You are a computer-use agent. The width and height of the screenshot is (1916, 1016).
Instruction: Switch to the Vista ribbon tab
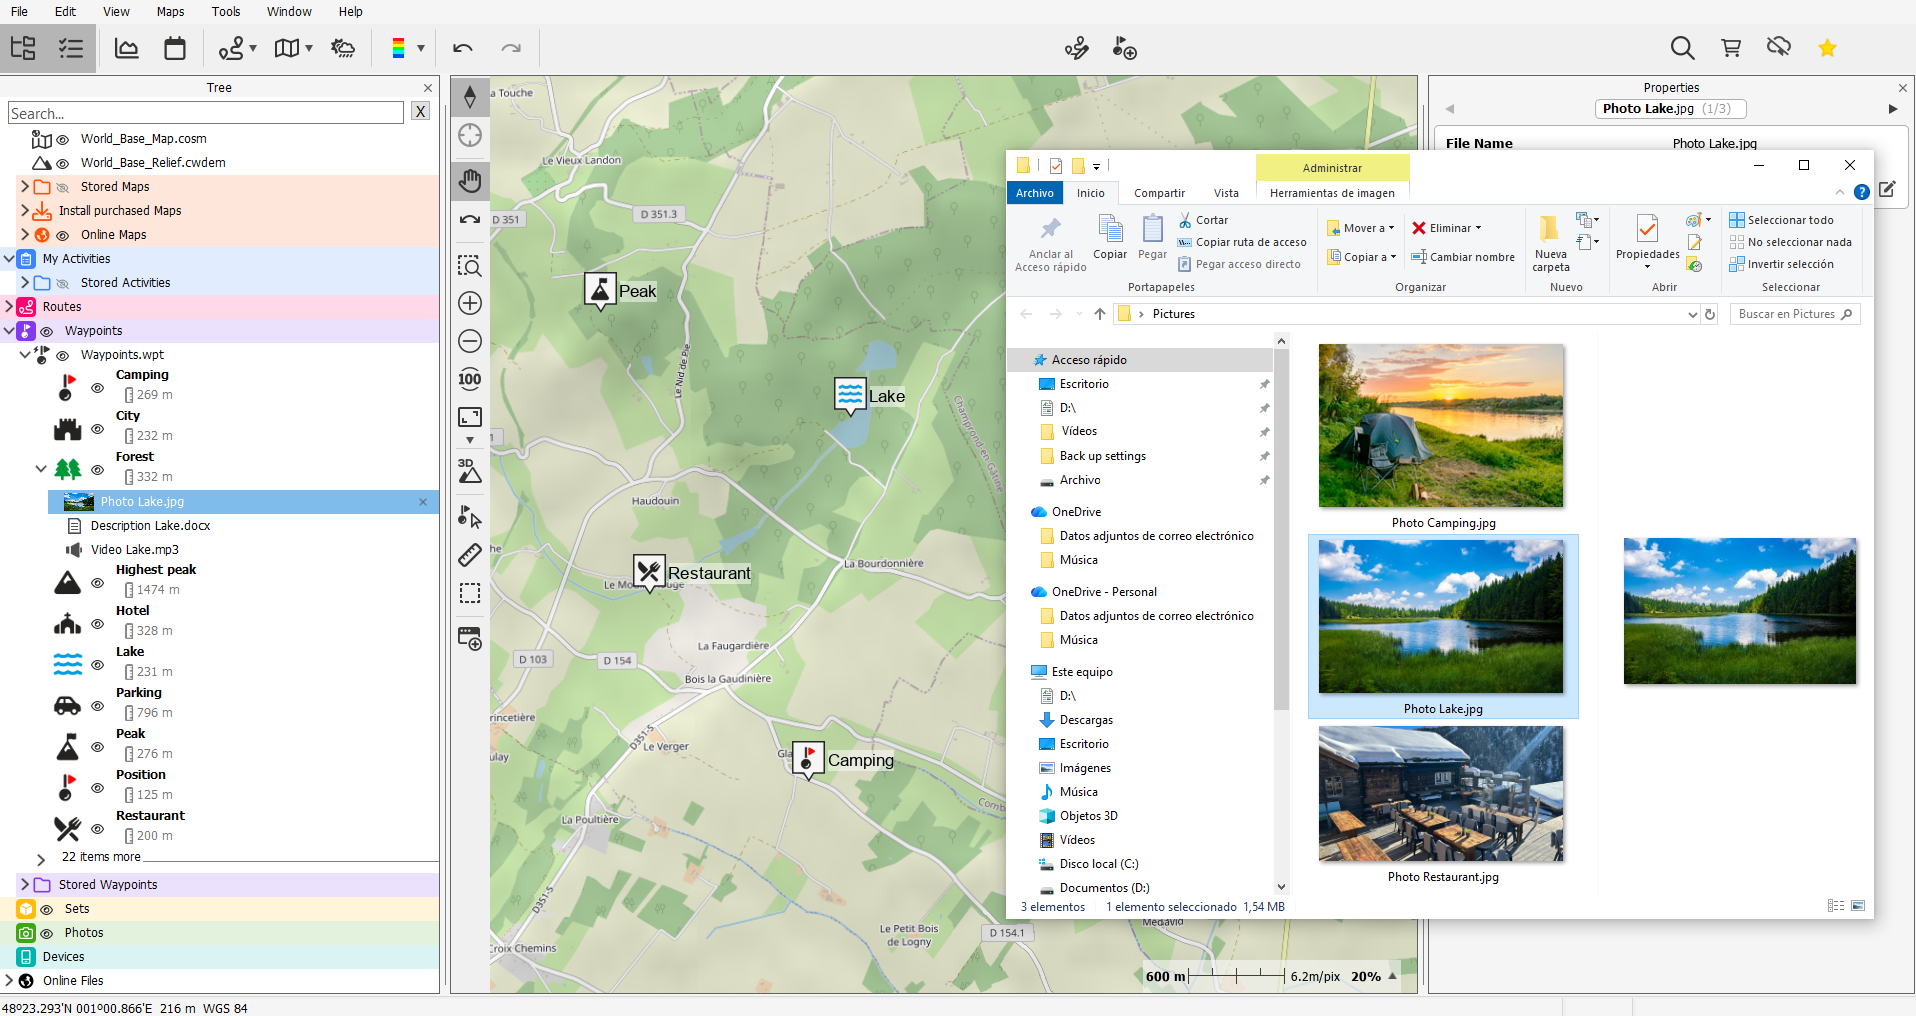pos(1226,193)
